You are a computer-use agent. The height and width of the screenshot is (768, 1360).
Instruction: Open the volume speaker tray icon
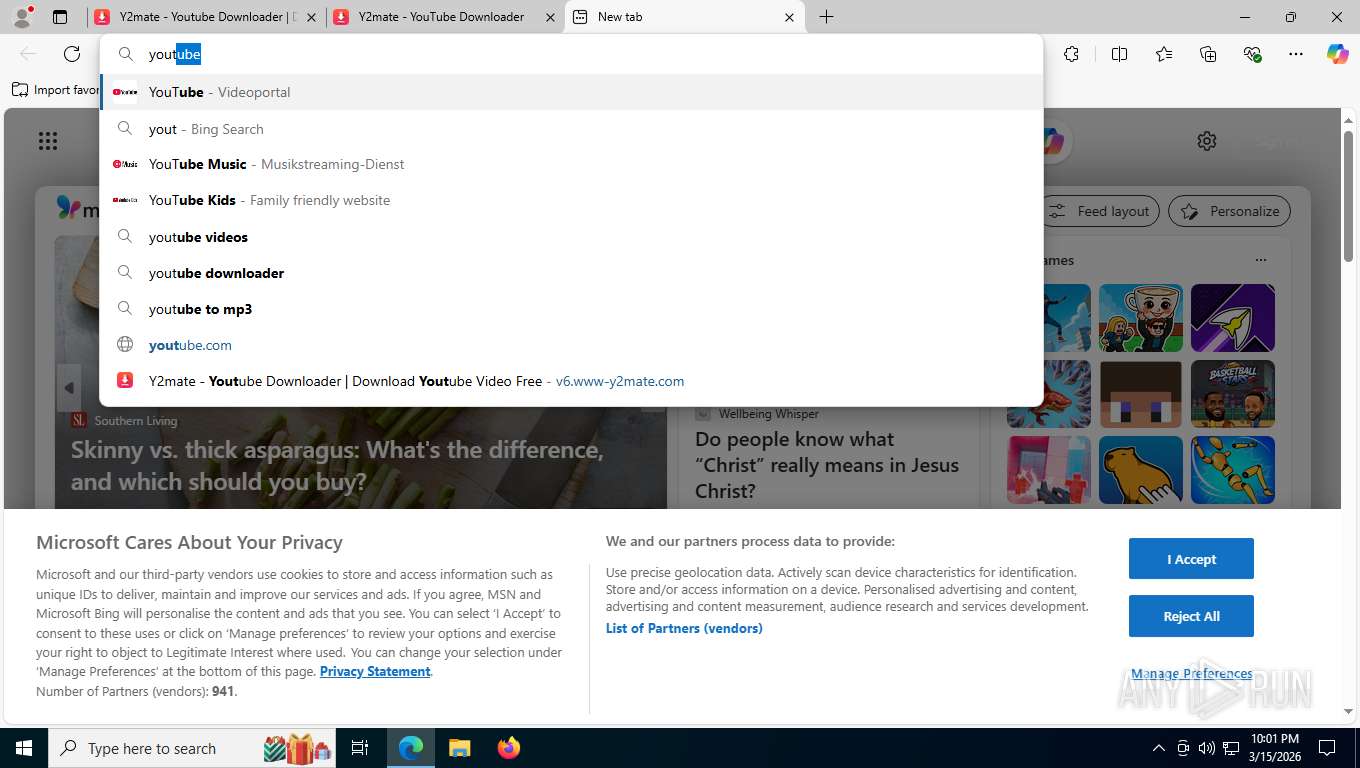(1207, 748)
